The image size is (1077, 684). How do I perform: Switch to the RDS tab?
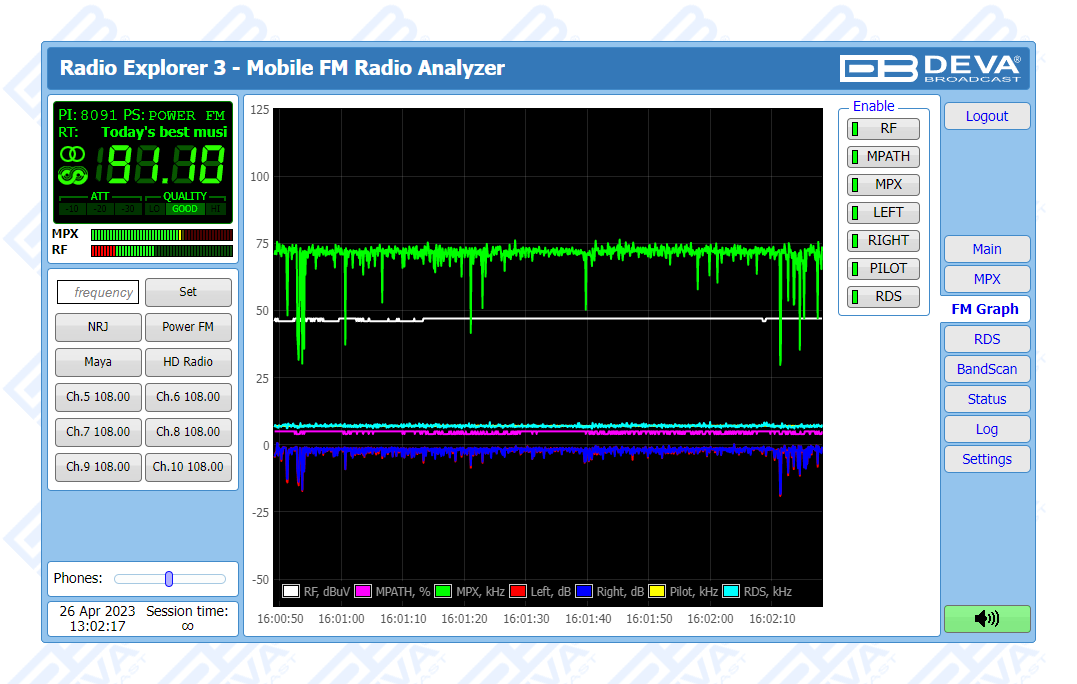986,339
